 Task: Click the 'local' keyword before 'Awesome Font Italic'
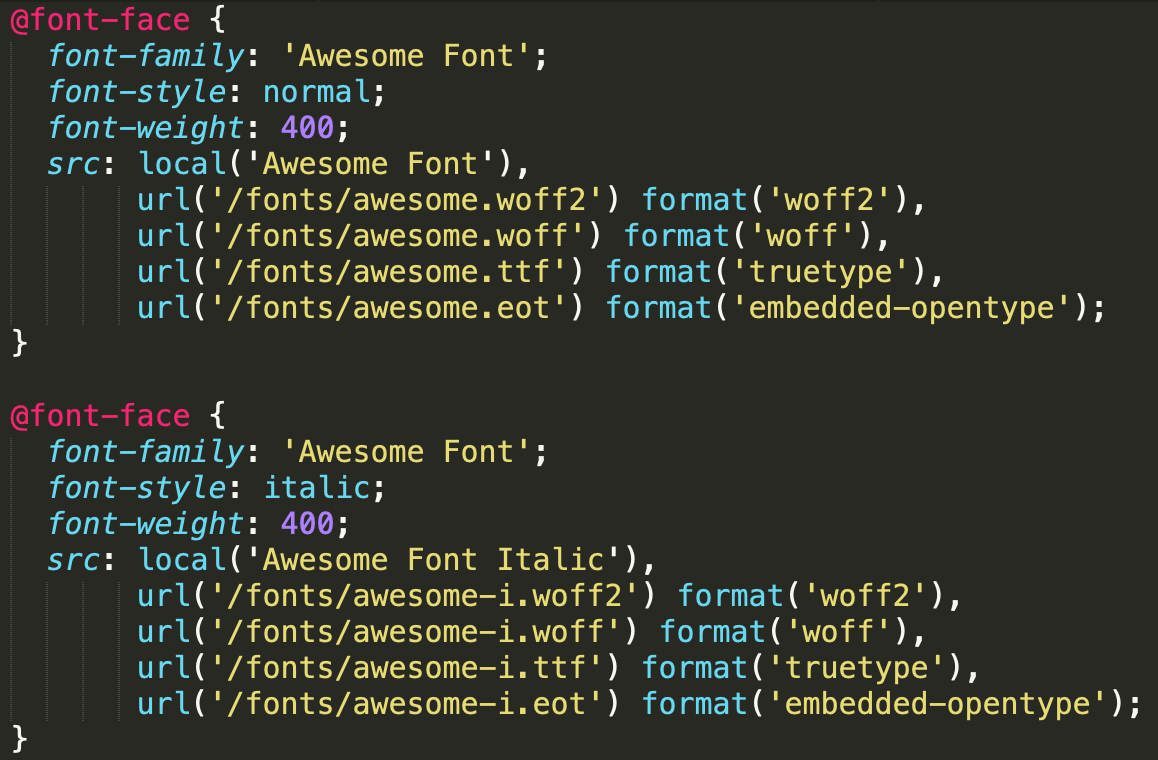pos(183,560)
